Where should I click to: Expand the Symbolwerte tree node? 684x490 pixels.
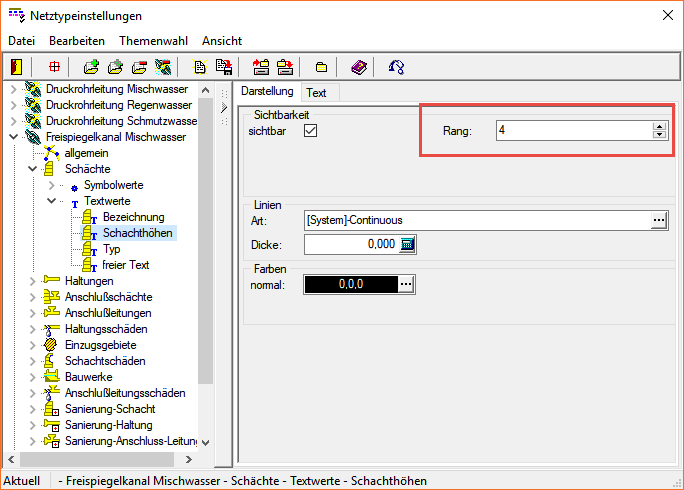click(52, 185)
